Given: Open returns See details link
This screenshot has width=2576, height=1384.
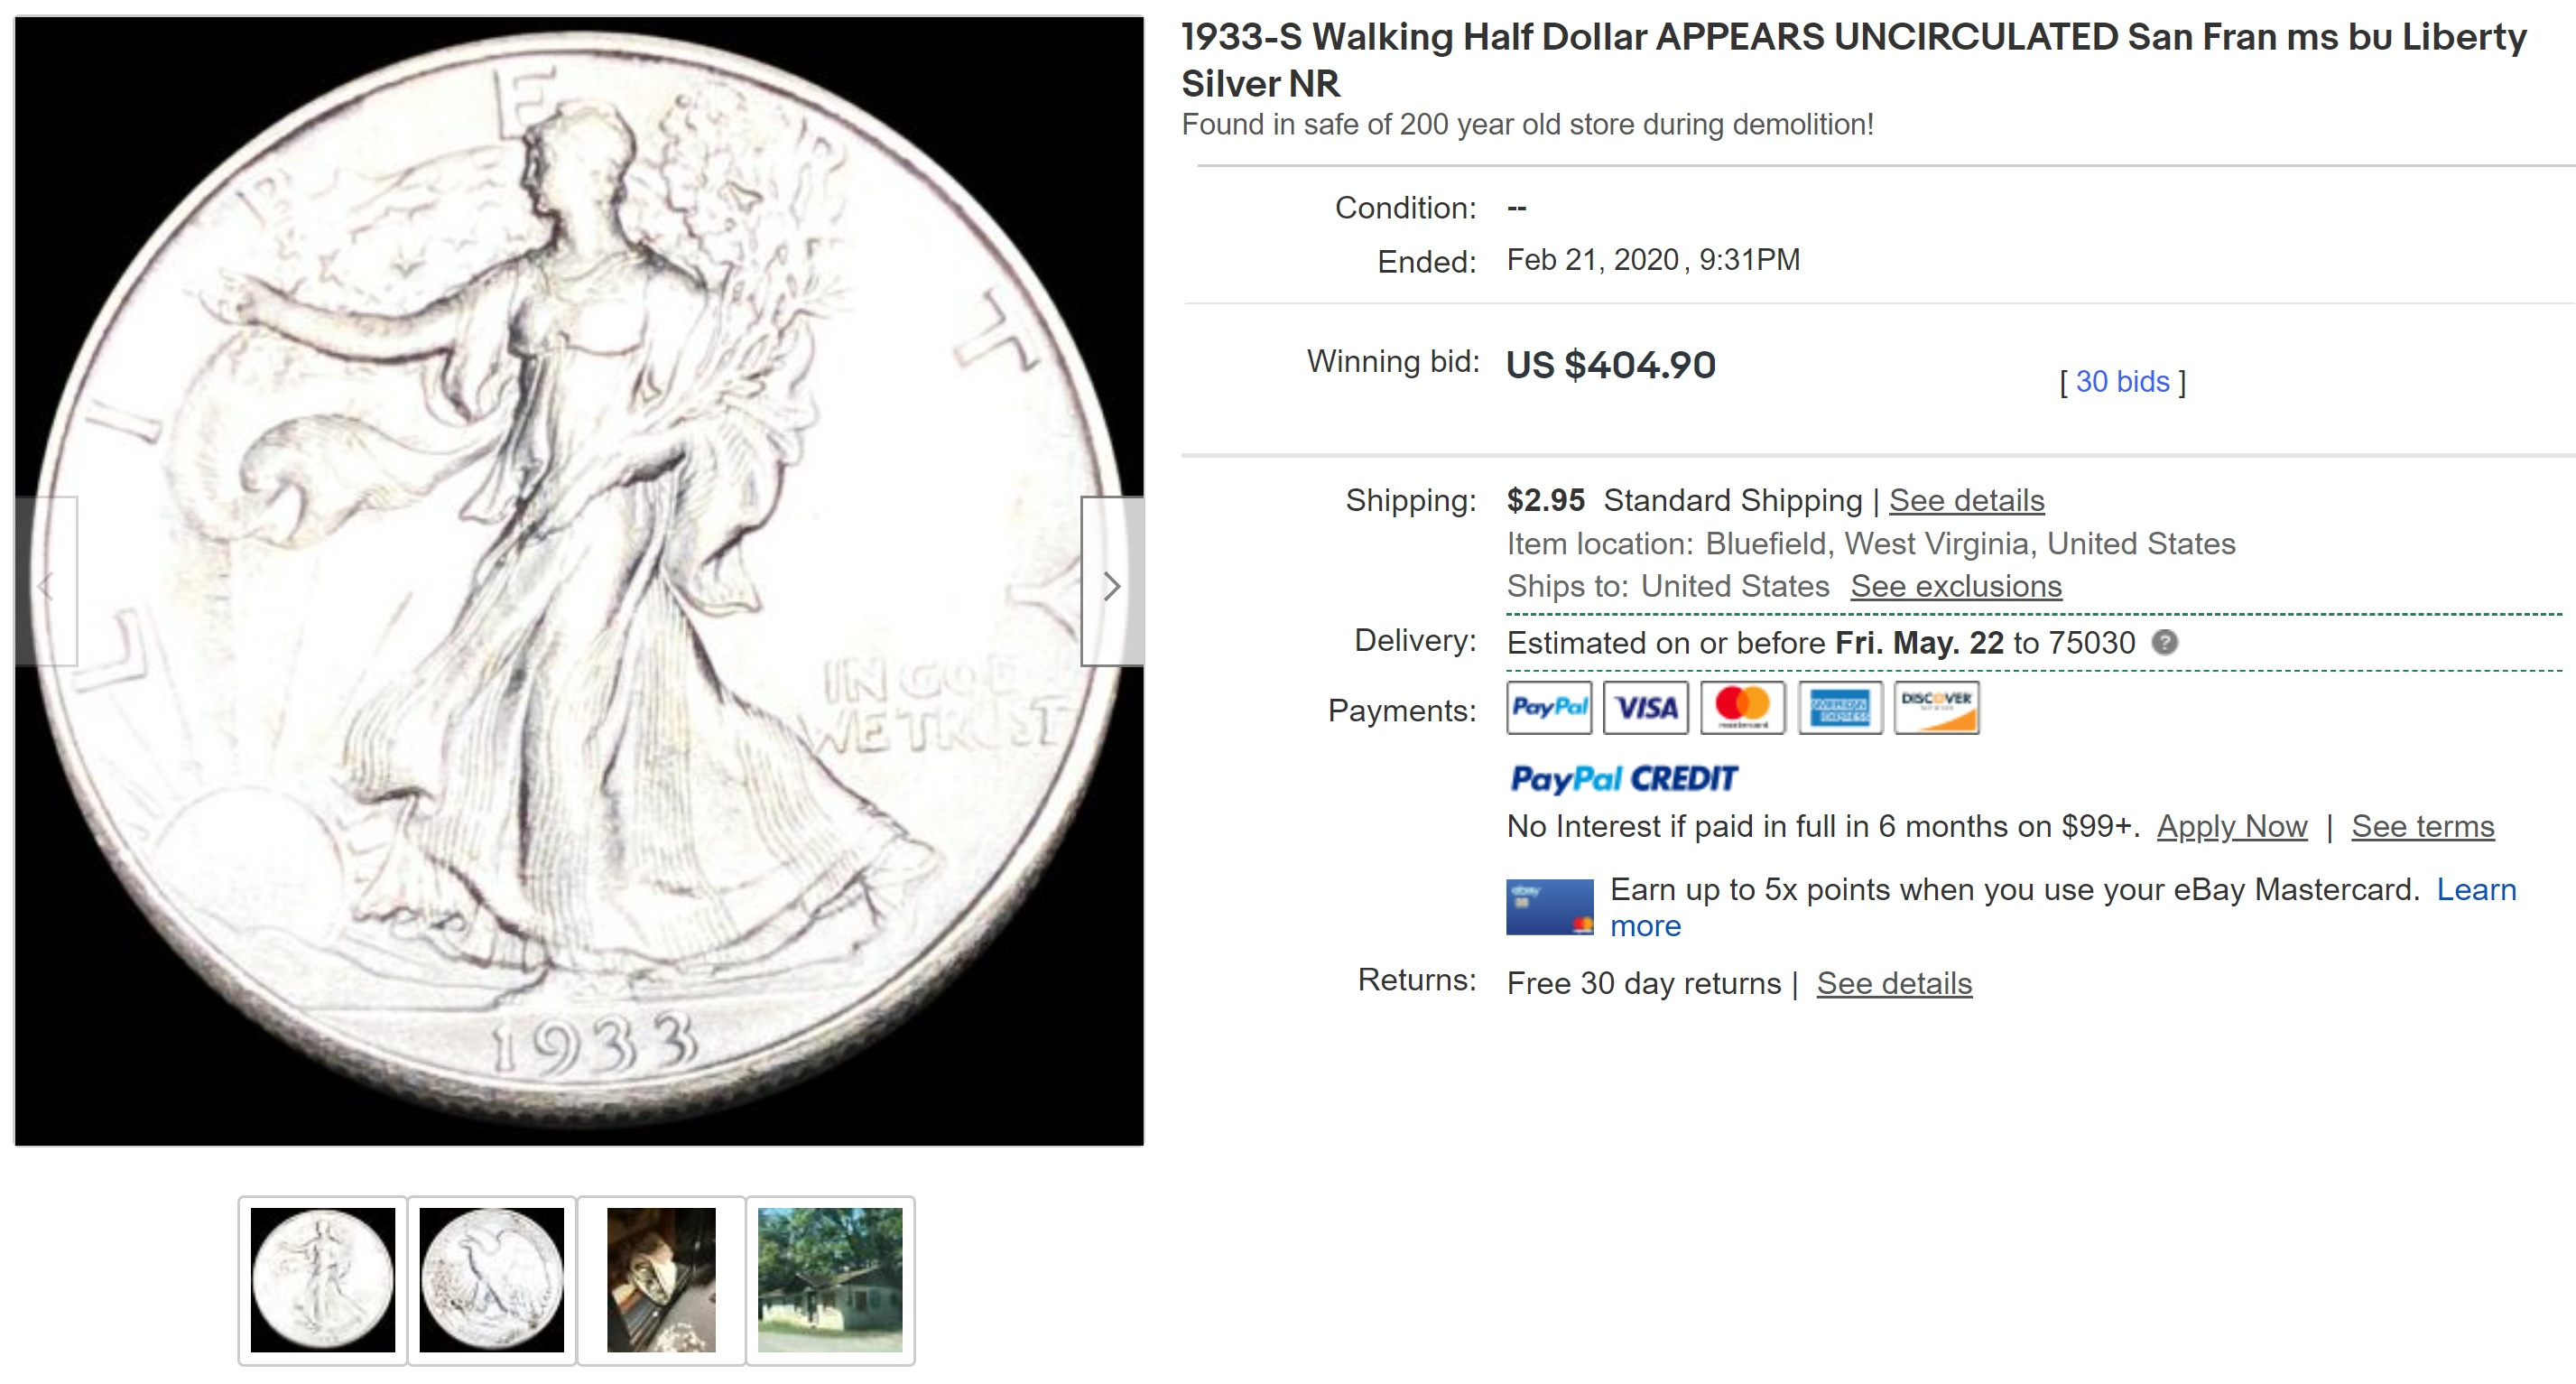Looking at the screenshot, I should tap(1894, 983).
